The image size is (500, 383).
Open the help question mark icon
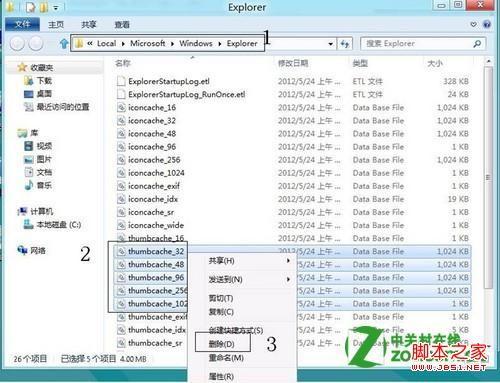click(487, 24)
